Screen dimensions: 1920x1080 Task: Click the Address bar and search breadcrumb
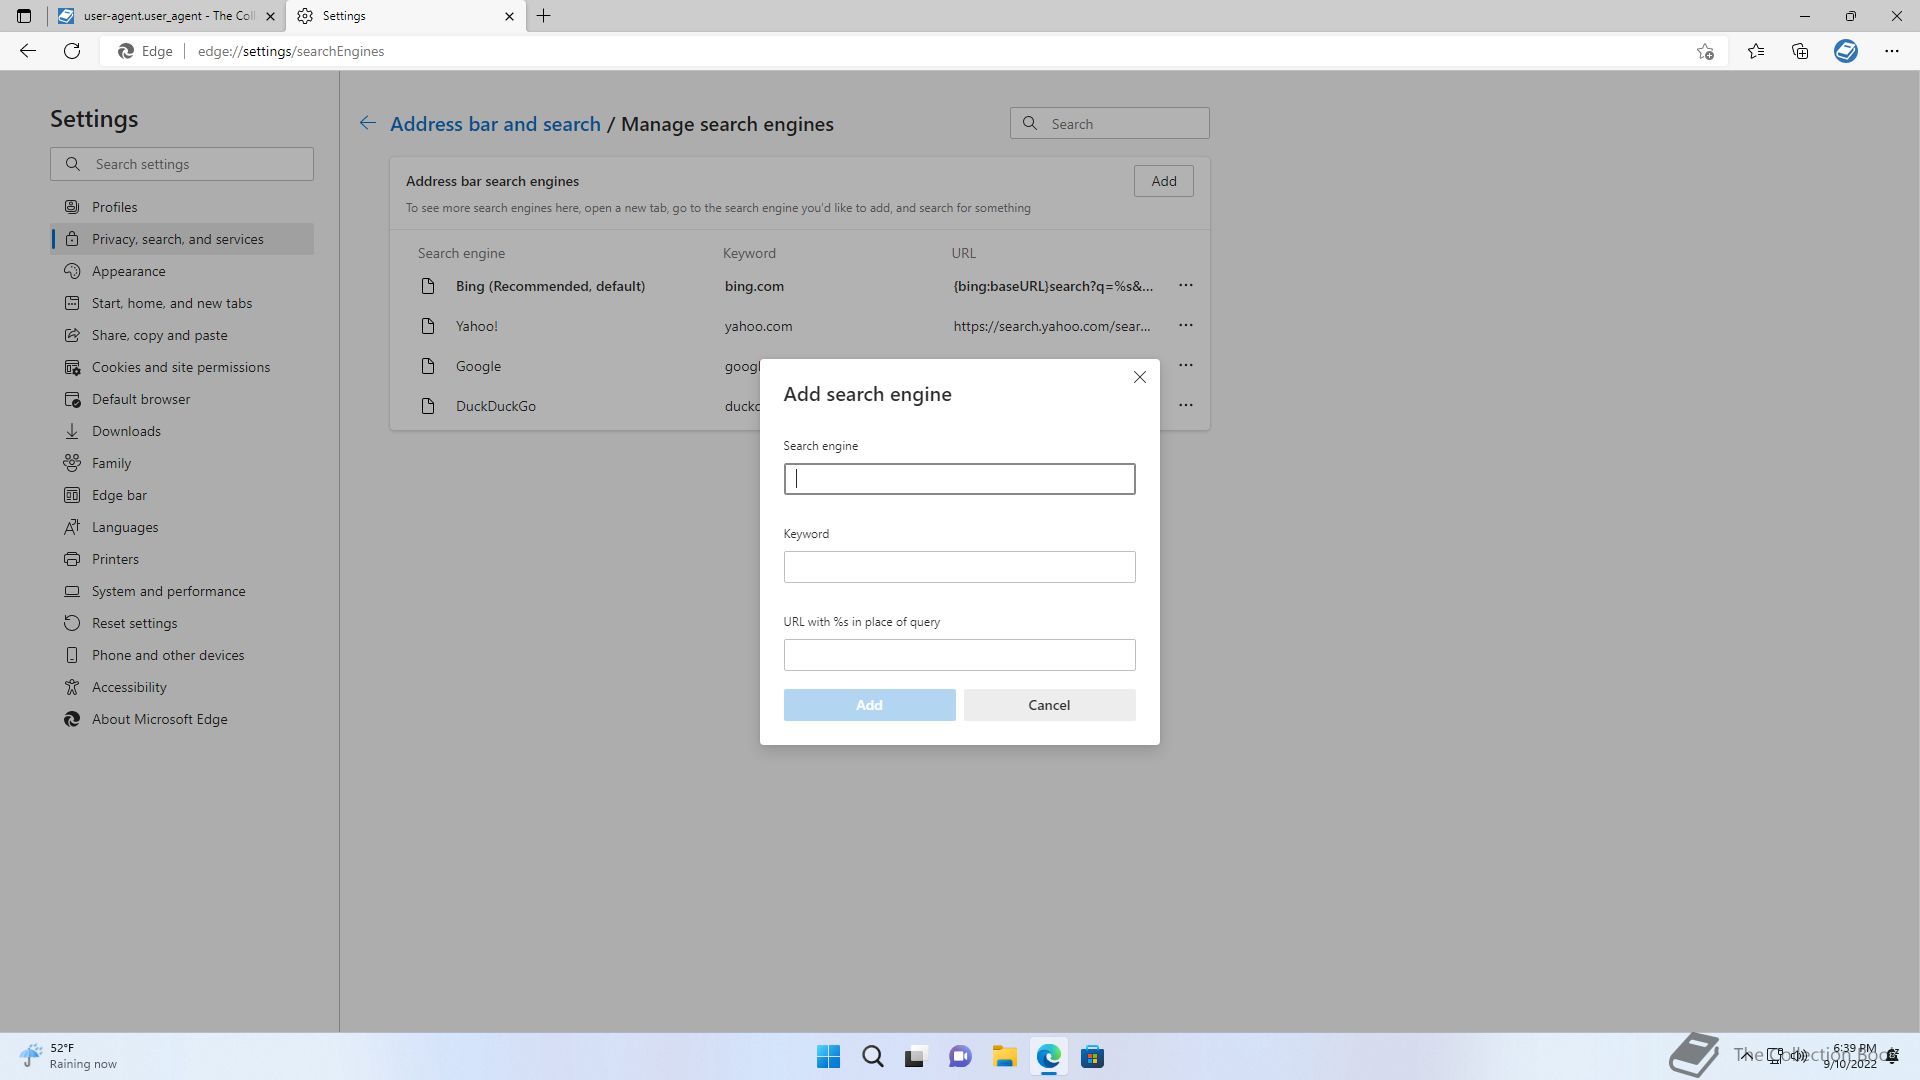pyautogui.click(x=496, y=124)
